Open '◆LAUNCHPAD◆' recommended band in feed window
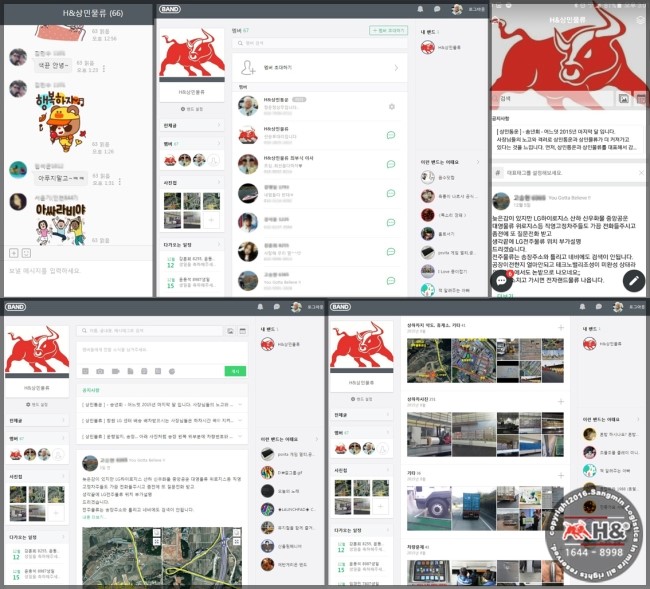The image size is (650, 589). click(288, 509)
